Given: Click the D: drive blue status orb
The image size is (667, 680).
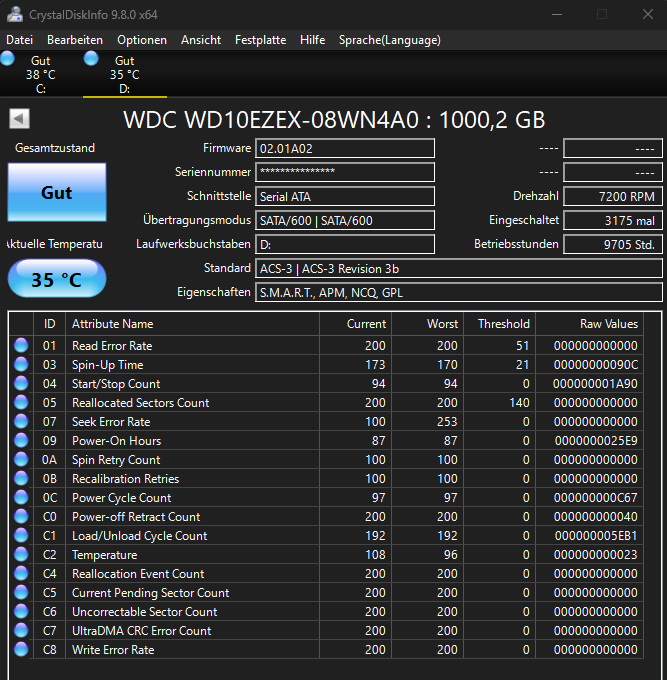Looking at the screenshot, I should pos(91,58).
